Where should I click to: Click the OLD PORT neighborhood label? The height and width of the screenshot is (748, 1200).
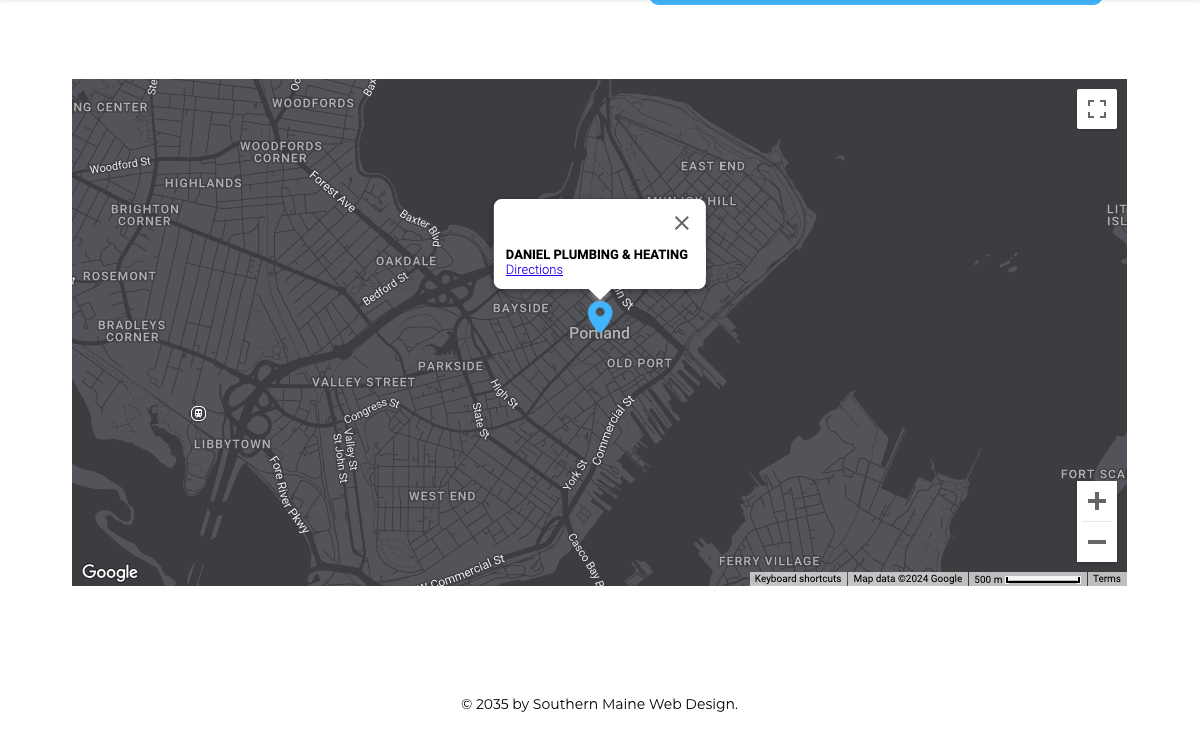(640, 363)
